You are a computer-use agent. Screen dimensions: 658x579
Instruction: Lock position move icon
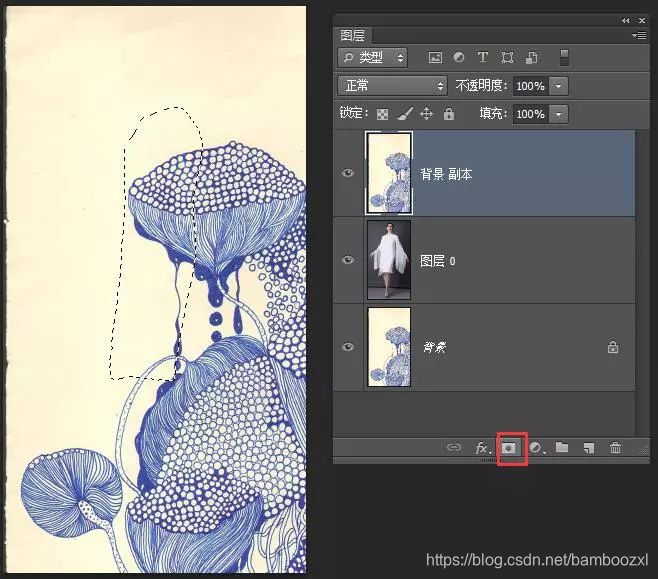[x=426, y=114]
